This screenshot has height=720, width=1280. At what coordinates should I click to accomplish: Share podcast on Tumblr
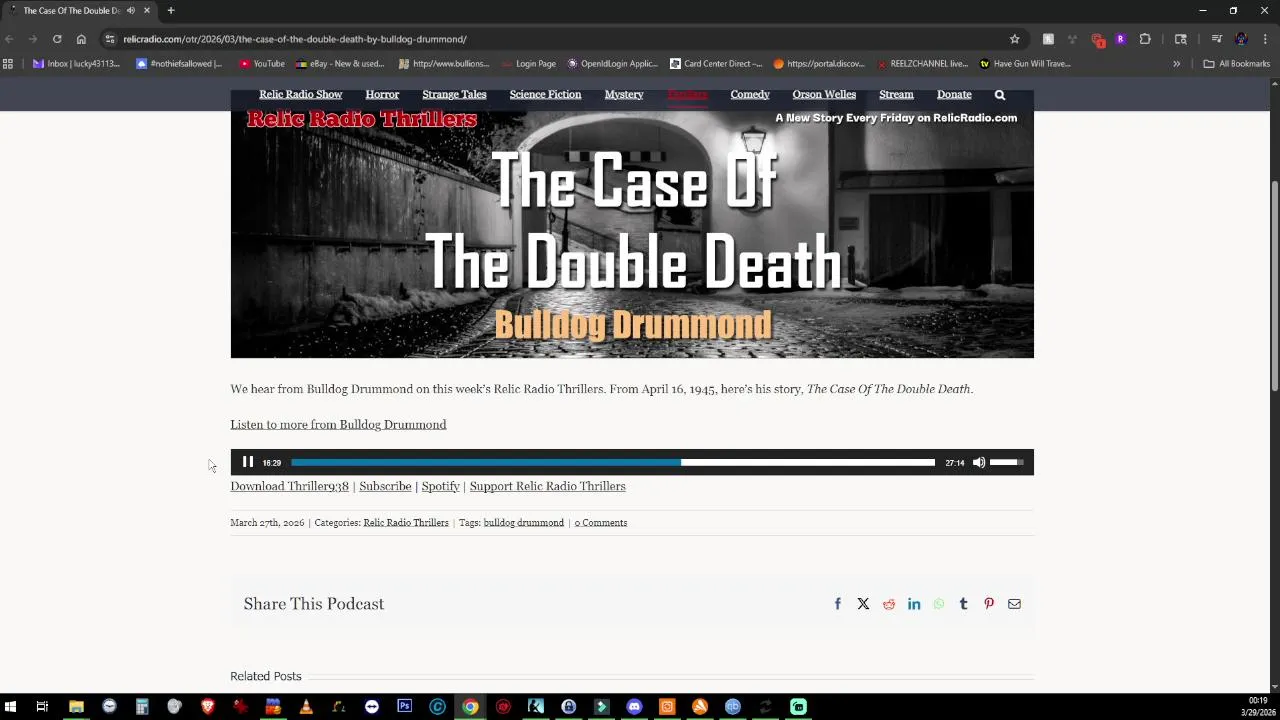[964, 604]
